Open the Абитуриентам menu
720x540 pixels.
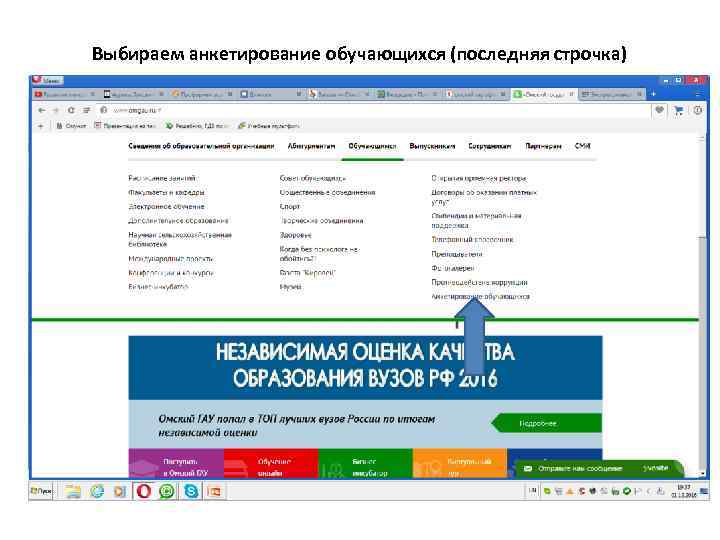coord(311,146)
